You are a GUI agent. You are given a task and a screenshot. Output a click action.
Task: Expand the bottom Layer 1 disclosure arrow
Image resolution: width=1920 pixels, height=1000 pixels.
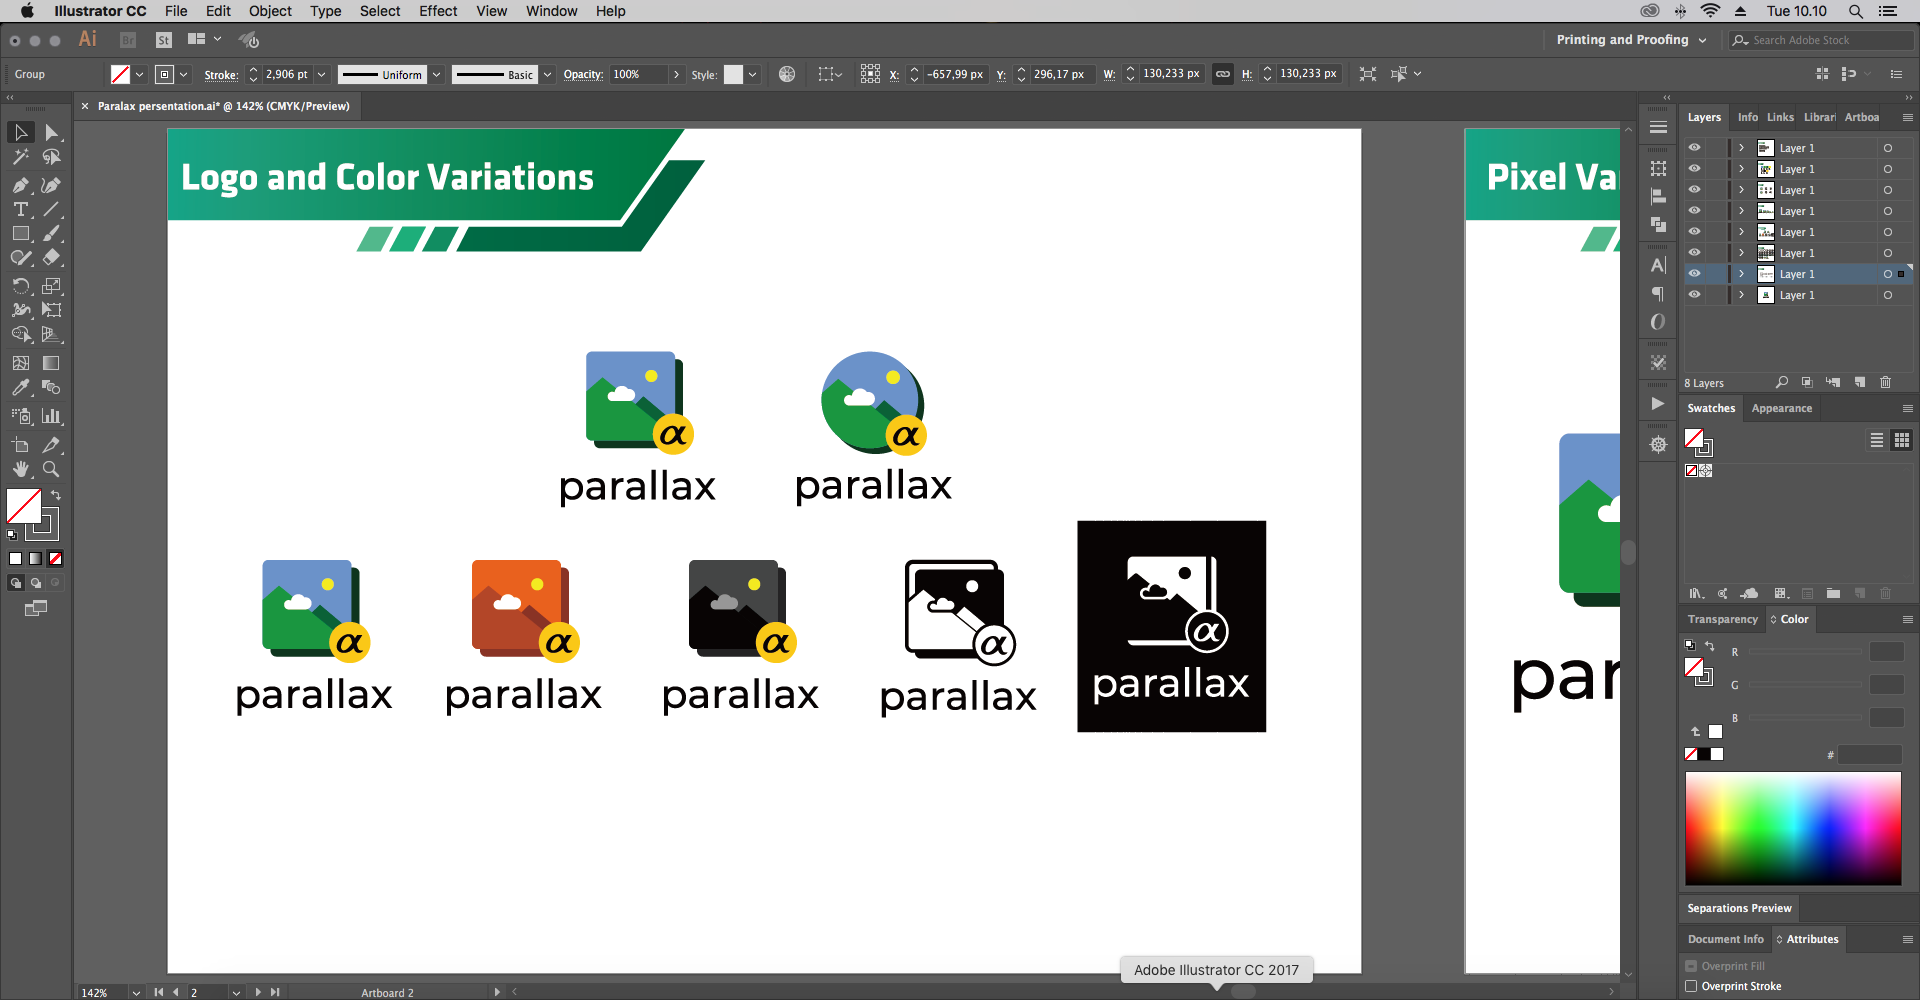[1741, 295]
